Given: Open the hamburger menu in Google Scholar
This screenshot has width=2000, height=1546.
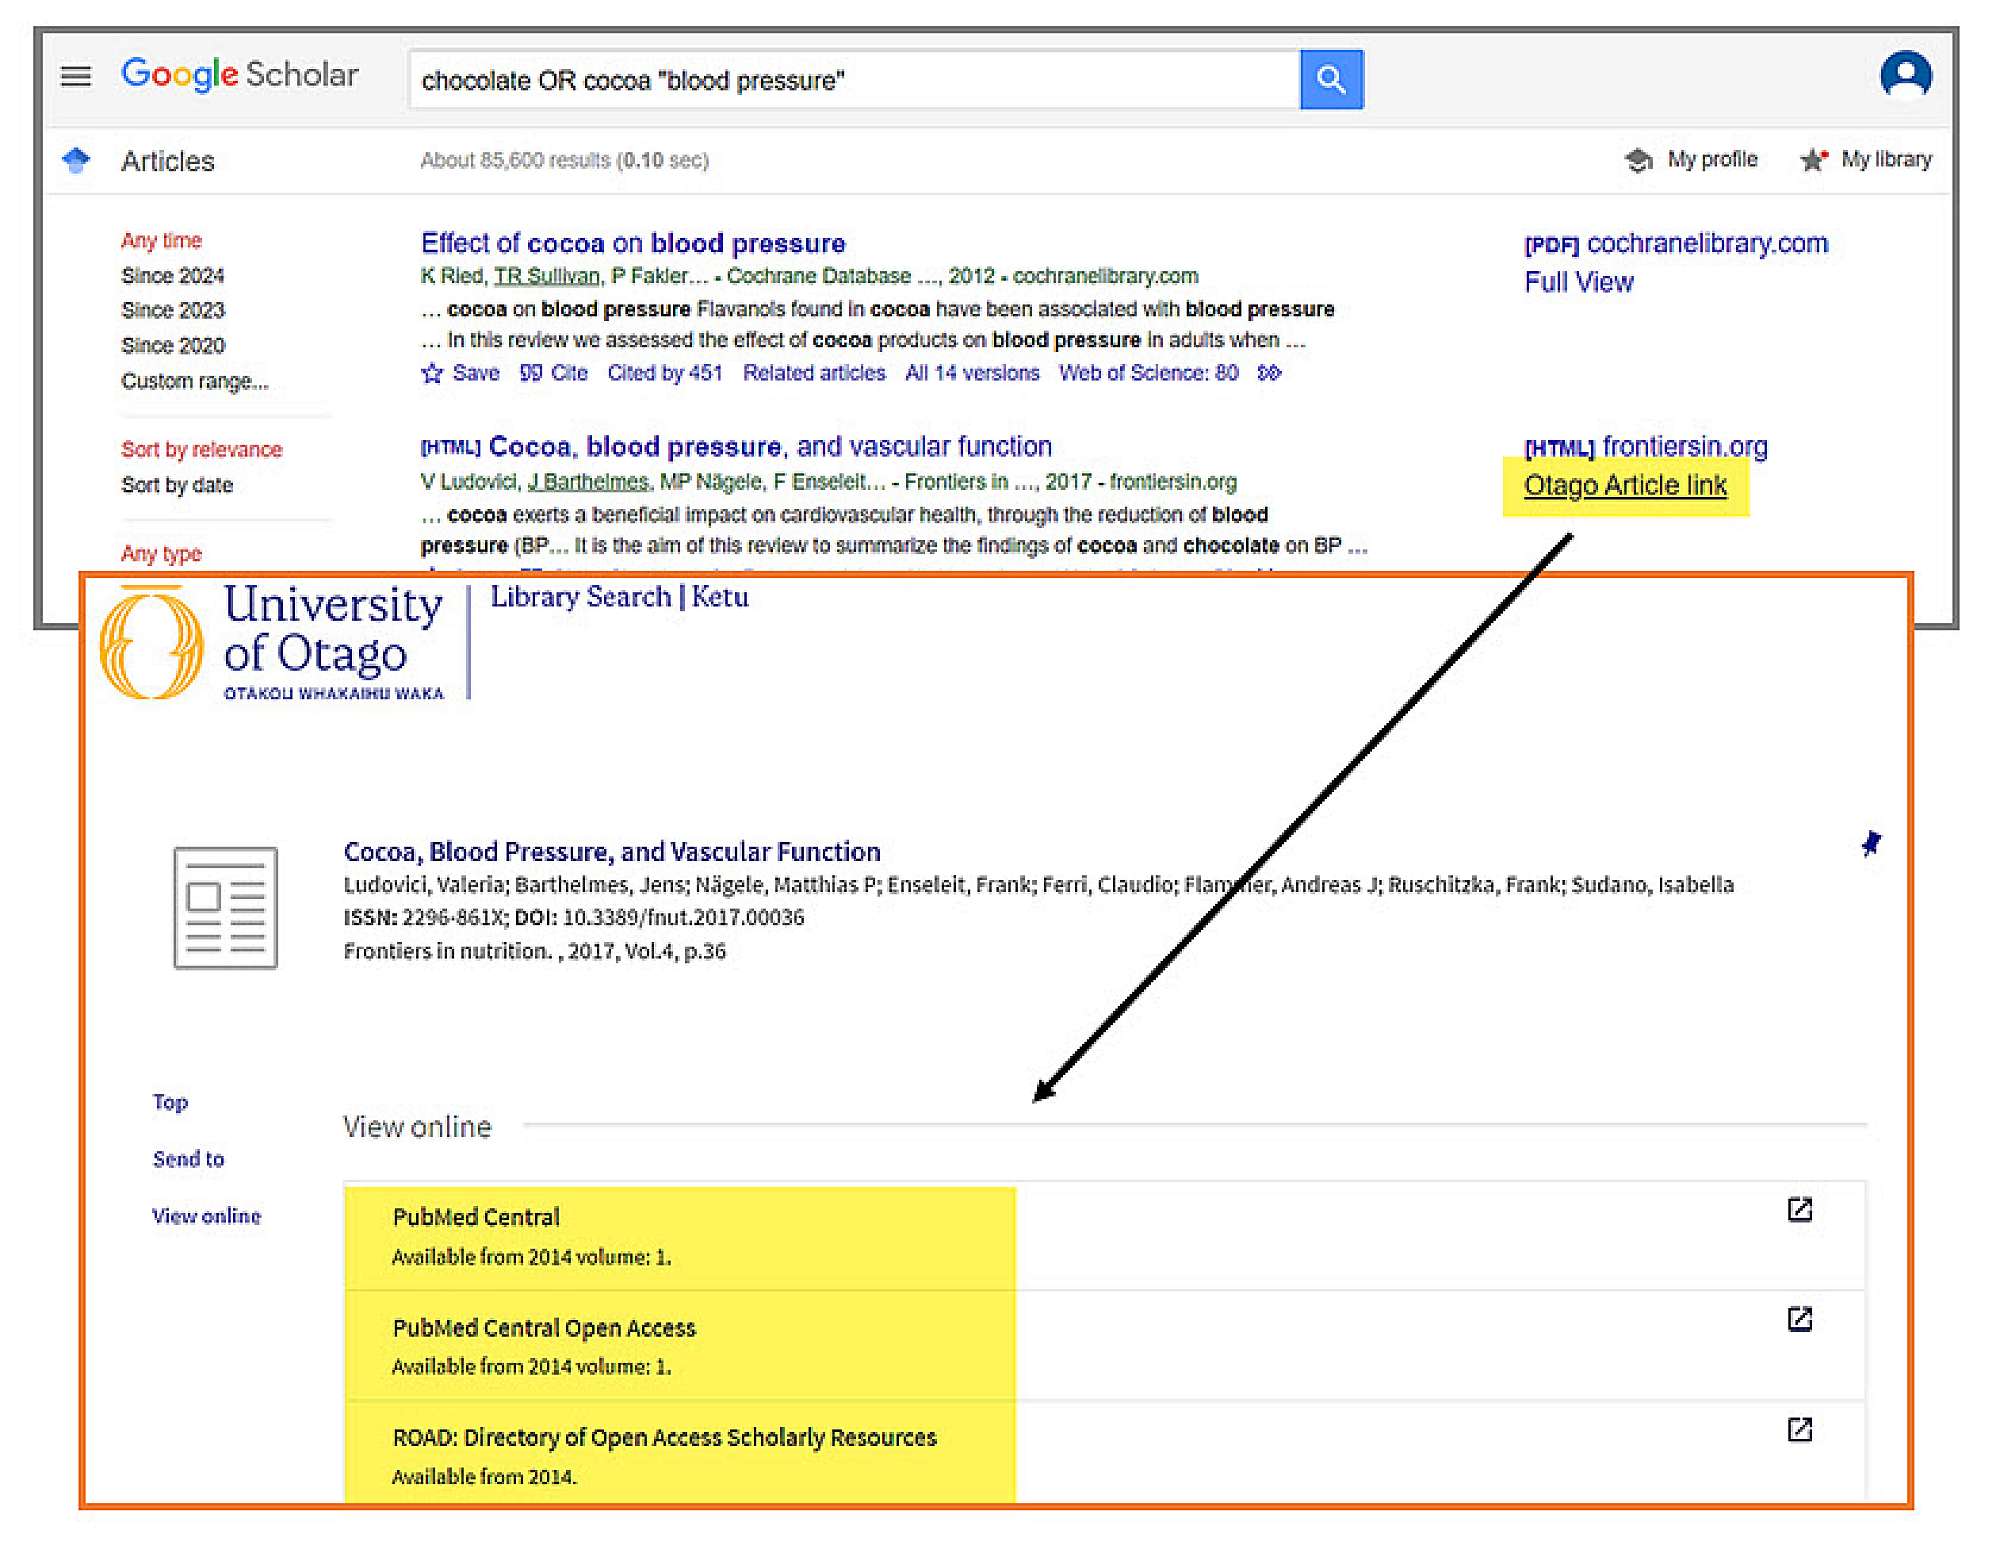Looking at the screenshot, I should (76, 76).
